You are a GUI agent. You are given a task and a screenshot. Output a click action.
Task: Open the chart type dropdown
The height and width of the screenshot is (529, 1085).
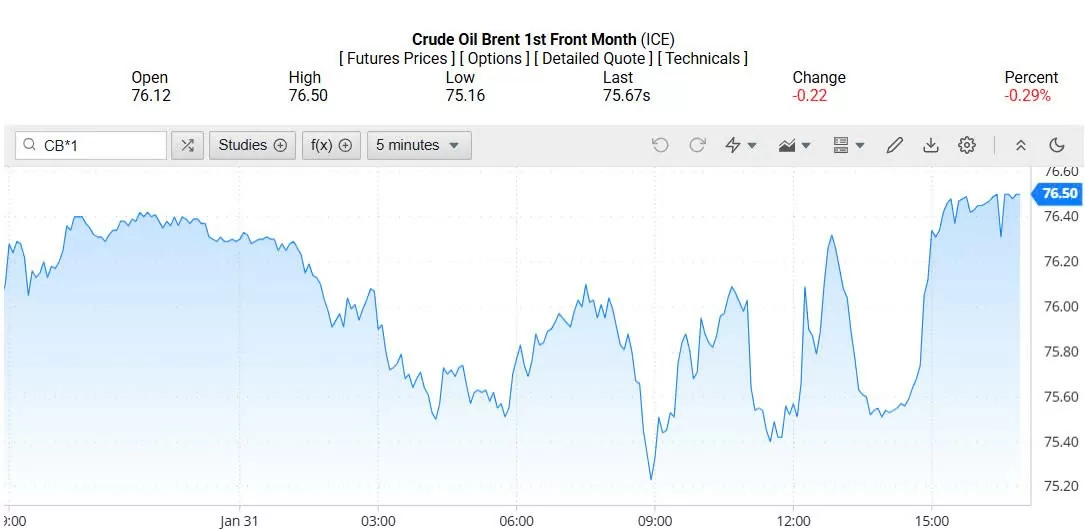pos(795,145)
